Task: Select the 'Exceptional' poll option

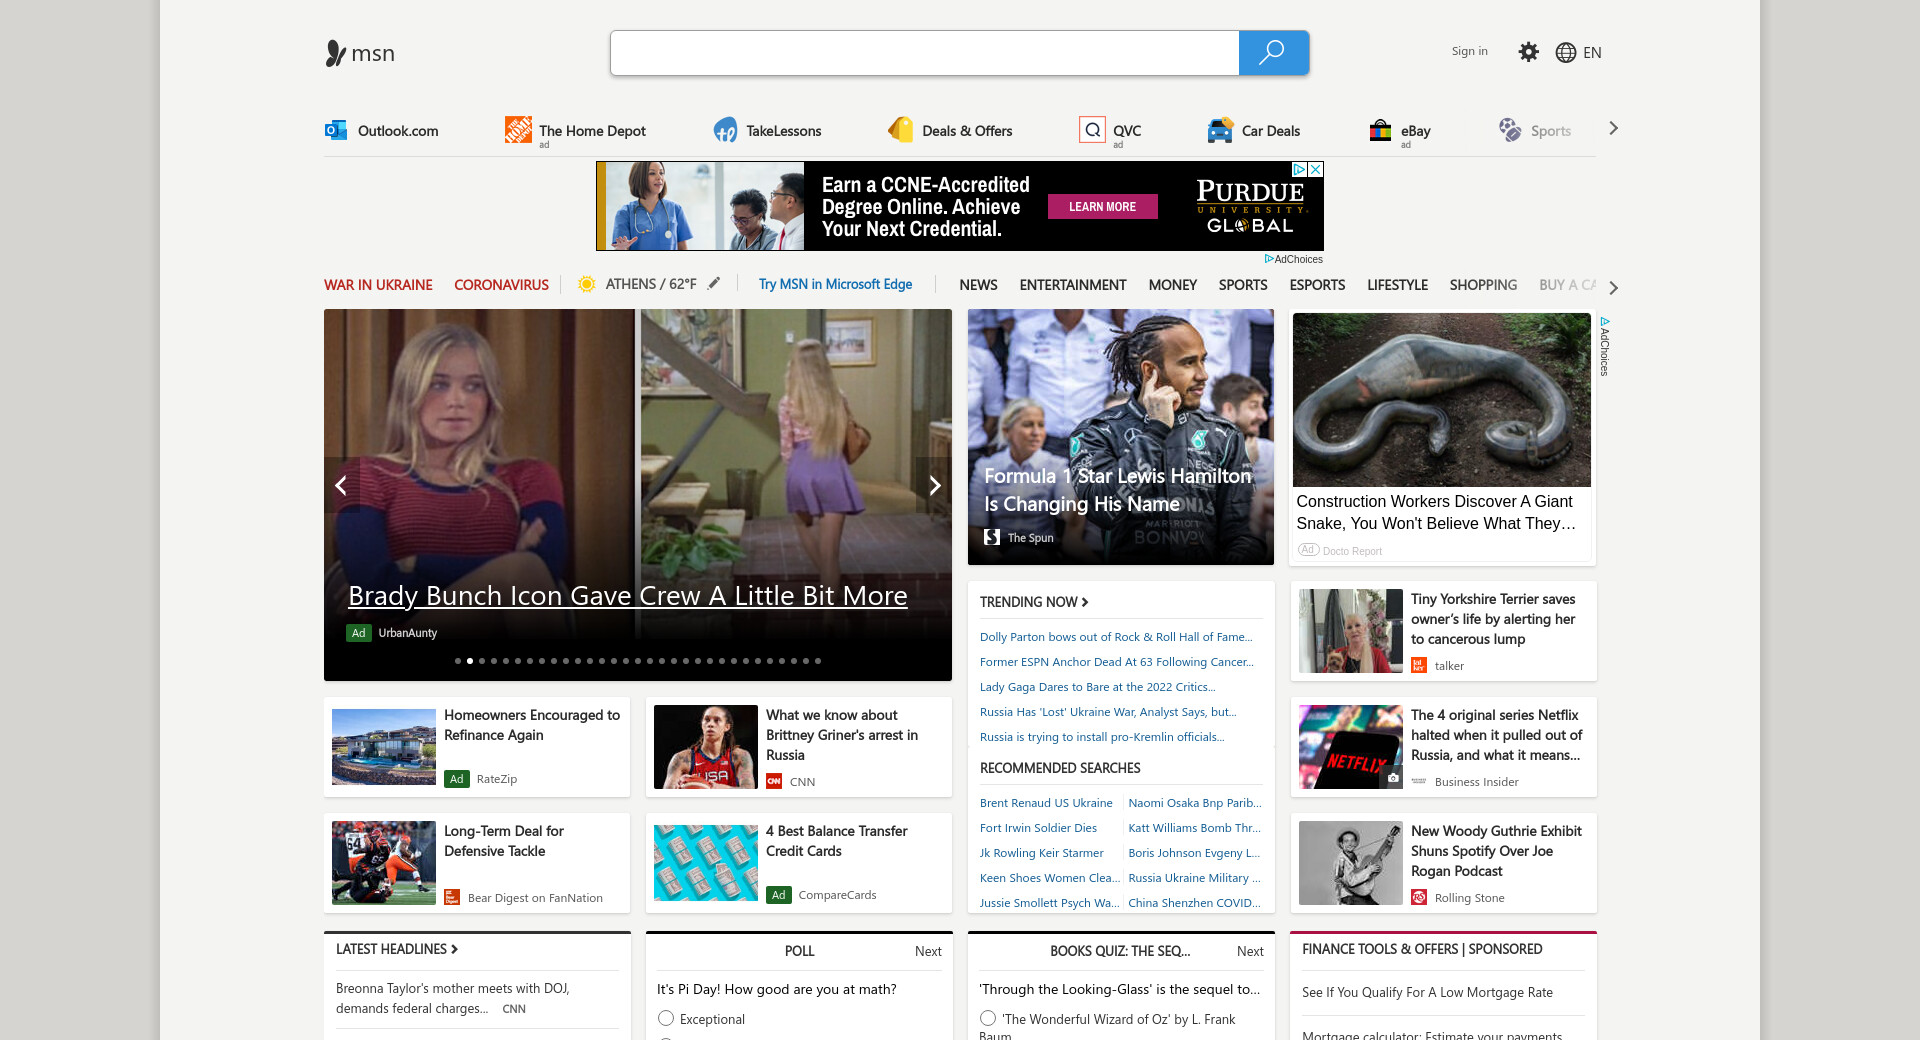Action: (x=666, y=1018)
